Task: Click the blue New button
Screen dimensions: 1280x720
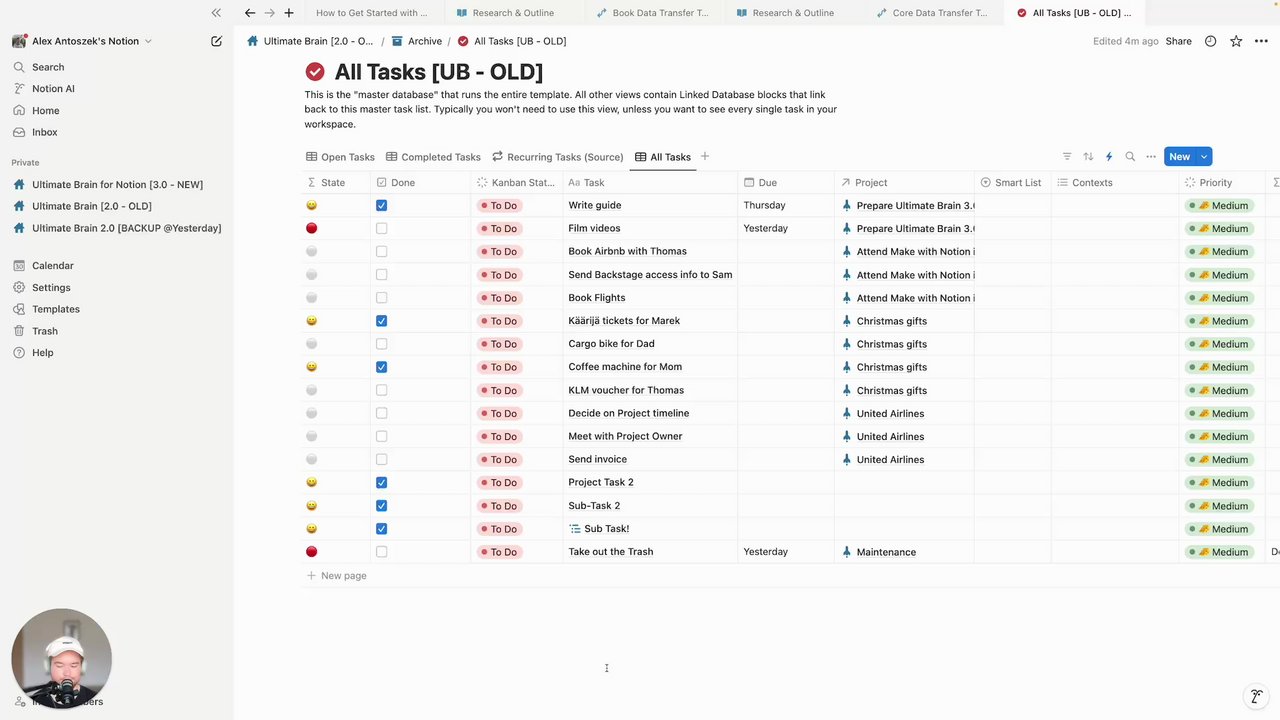Action: (x=1180, y=157)
